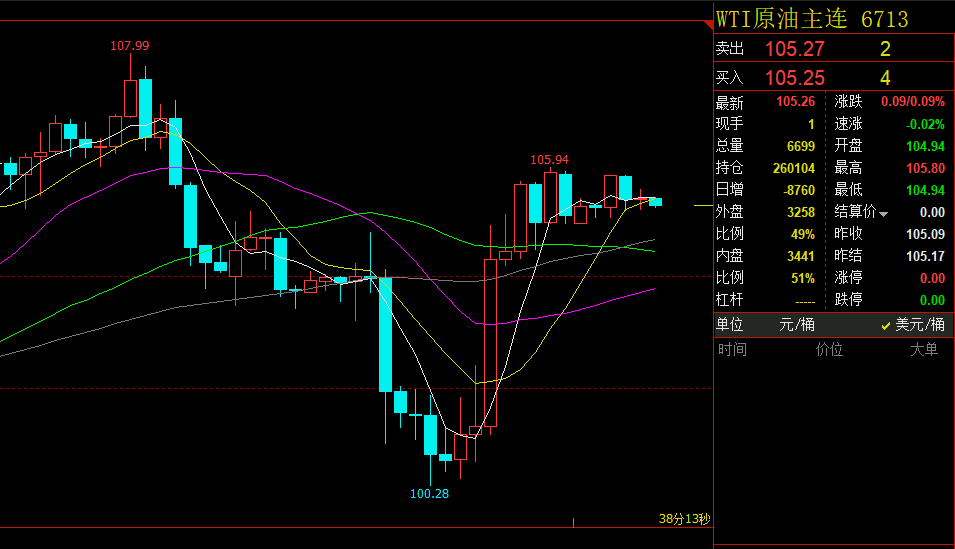The image size is (955, 549).
Task: Click the 单位 label
Action: (x=730, y=325)
